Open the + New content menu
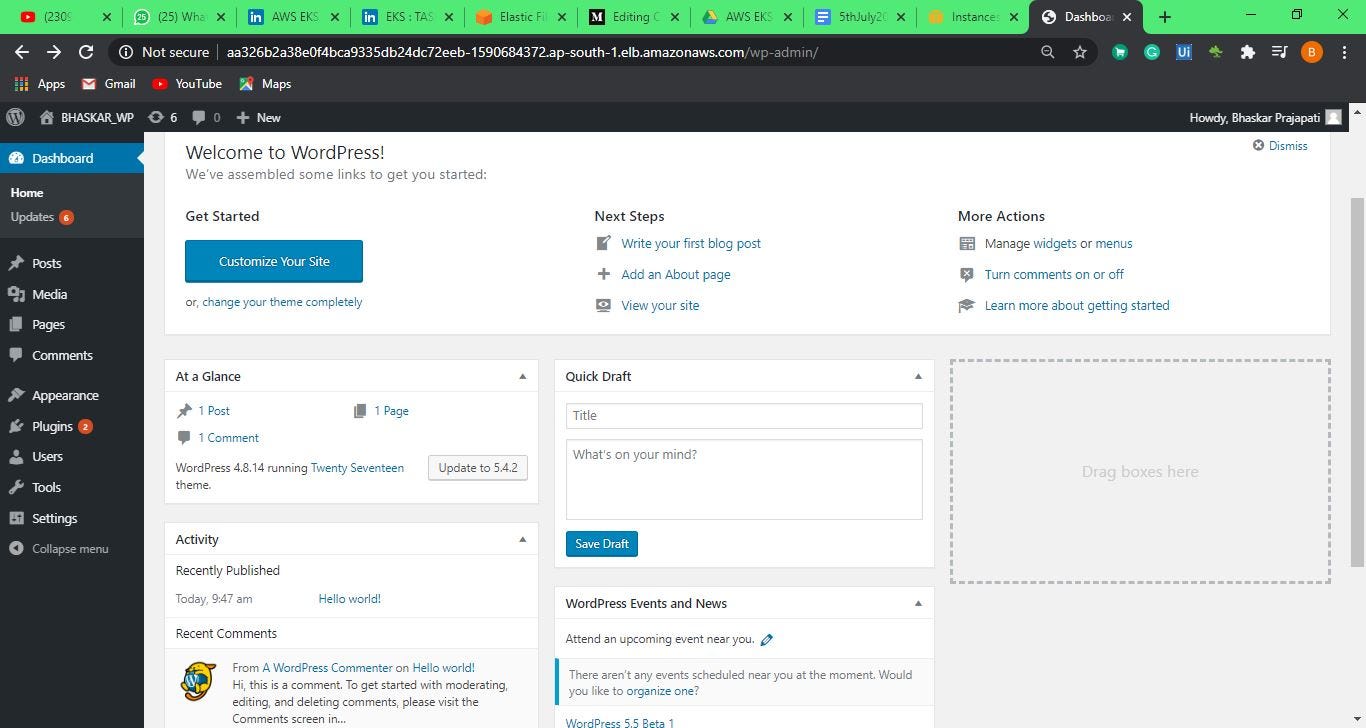Screen dimensions: 1366x728 click(258, 117)
